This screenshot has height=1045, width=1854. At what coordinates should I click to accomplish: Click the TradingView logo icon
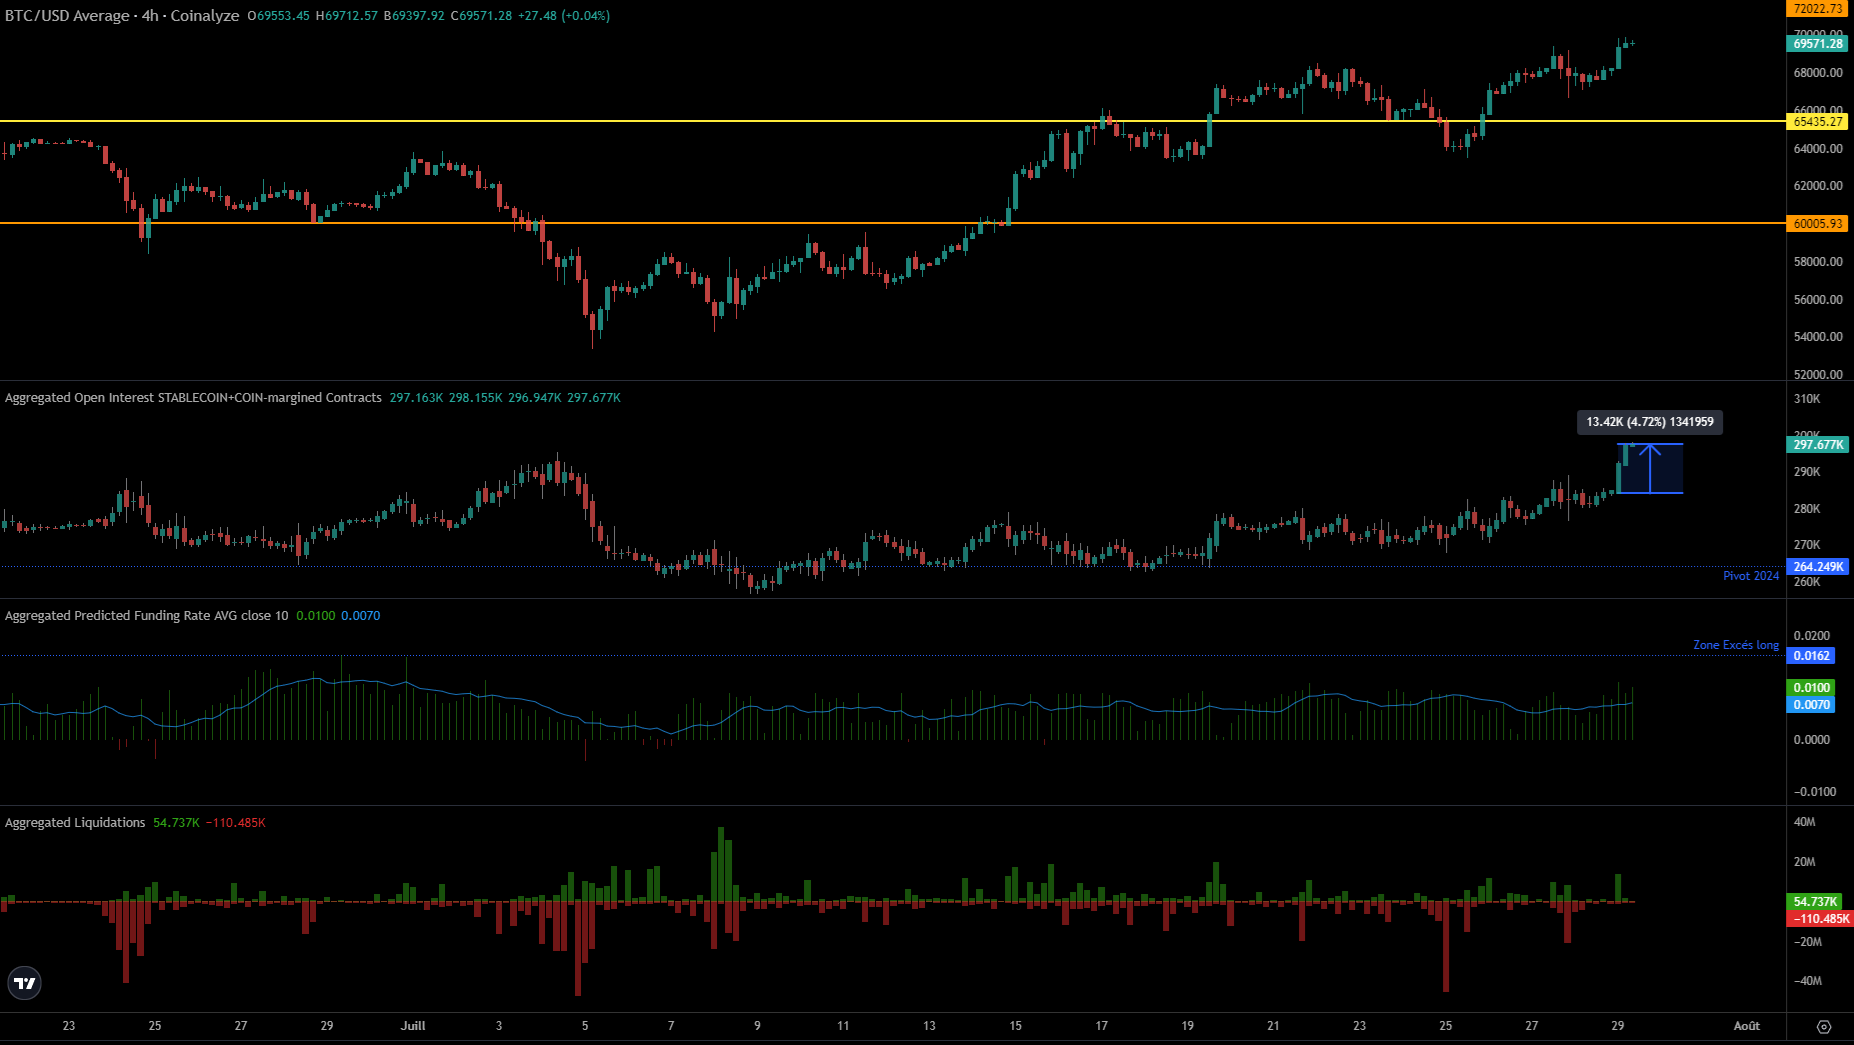pos(24,983)
